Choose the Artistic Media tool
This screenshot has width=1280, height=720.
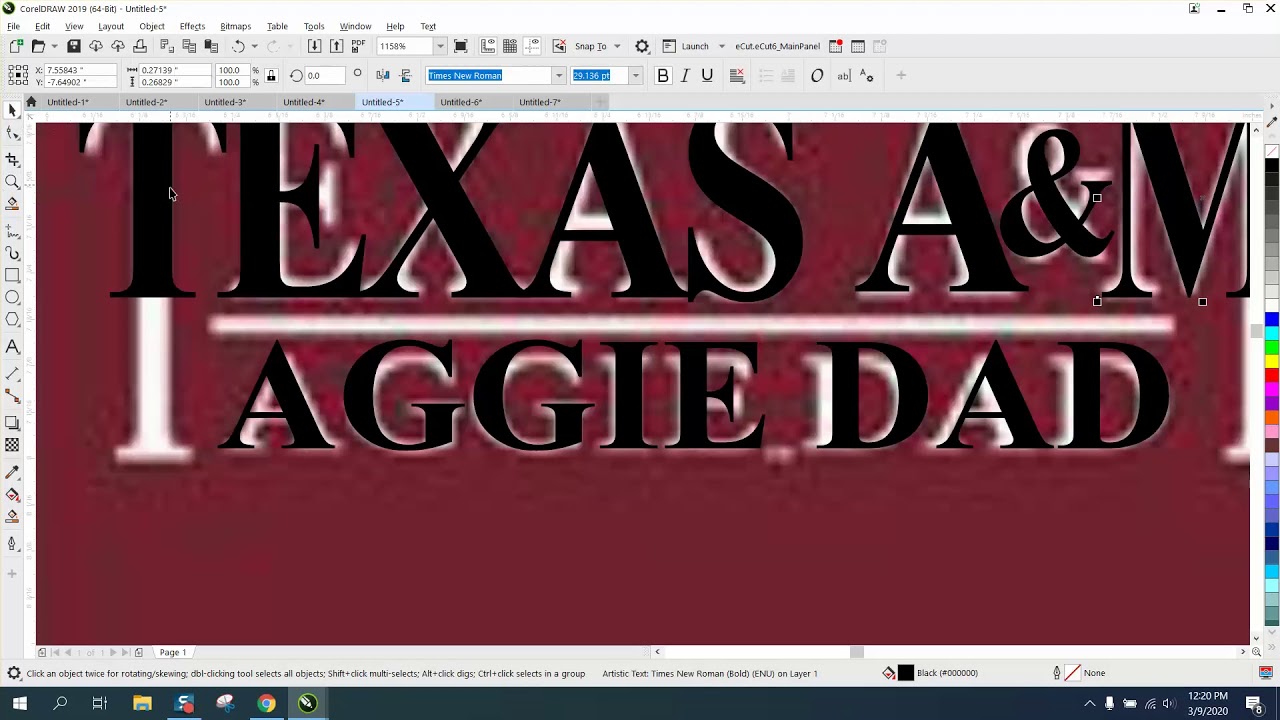[12, 254]
